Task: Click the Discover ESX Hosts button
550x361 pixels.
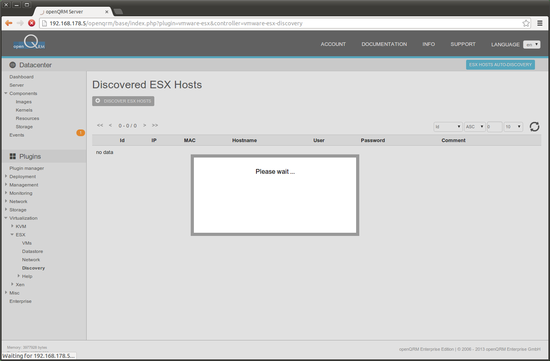Action: coord(123,101)
